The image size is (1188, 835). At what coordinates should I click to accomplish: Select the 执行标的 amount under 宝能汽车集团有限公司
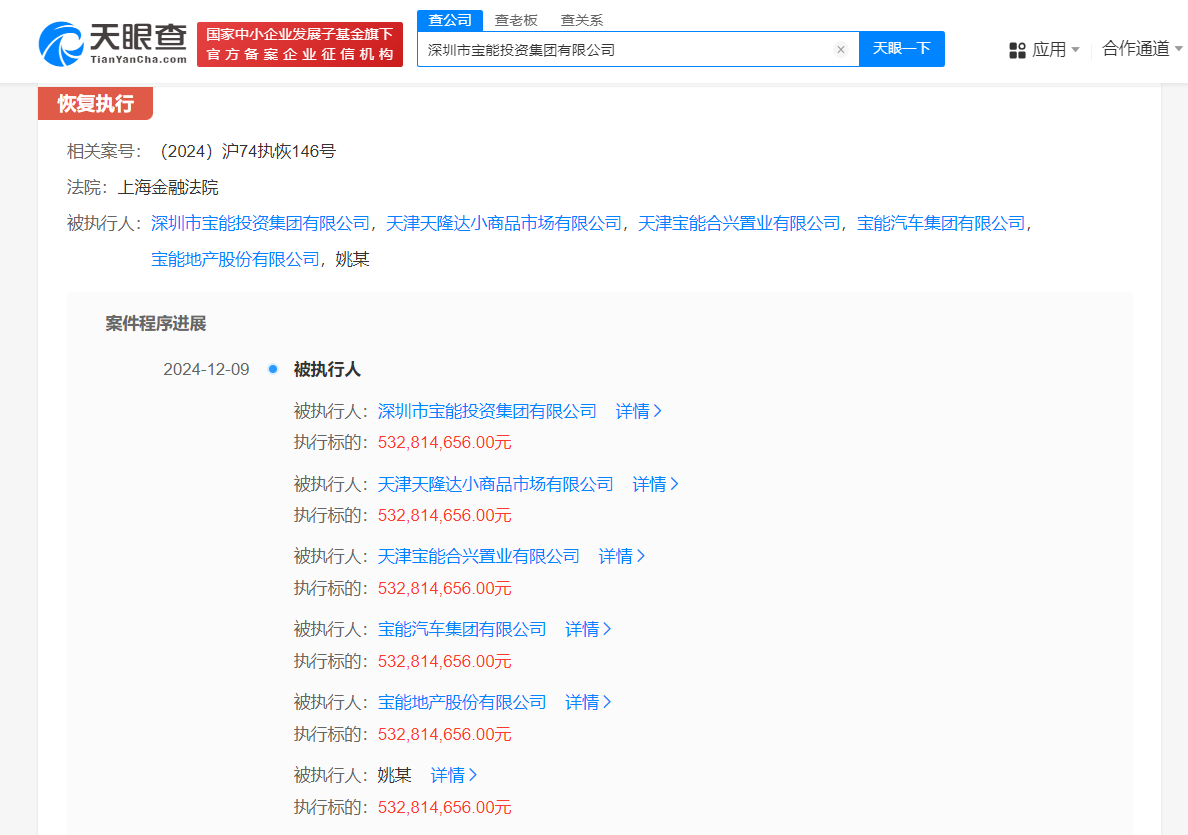point(444,661)
